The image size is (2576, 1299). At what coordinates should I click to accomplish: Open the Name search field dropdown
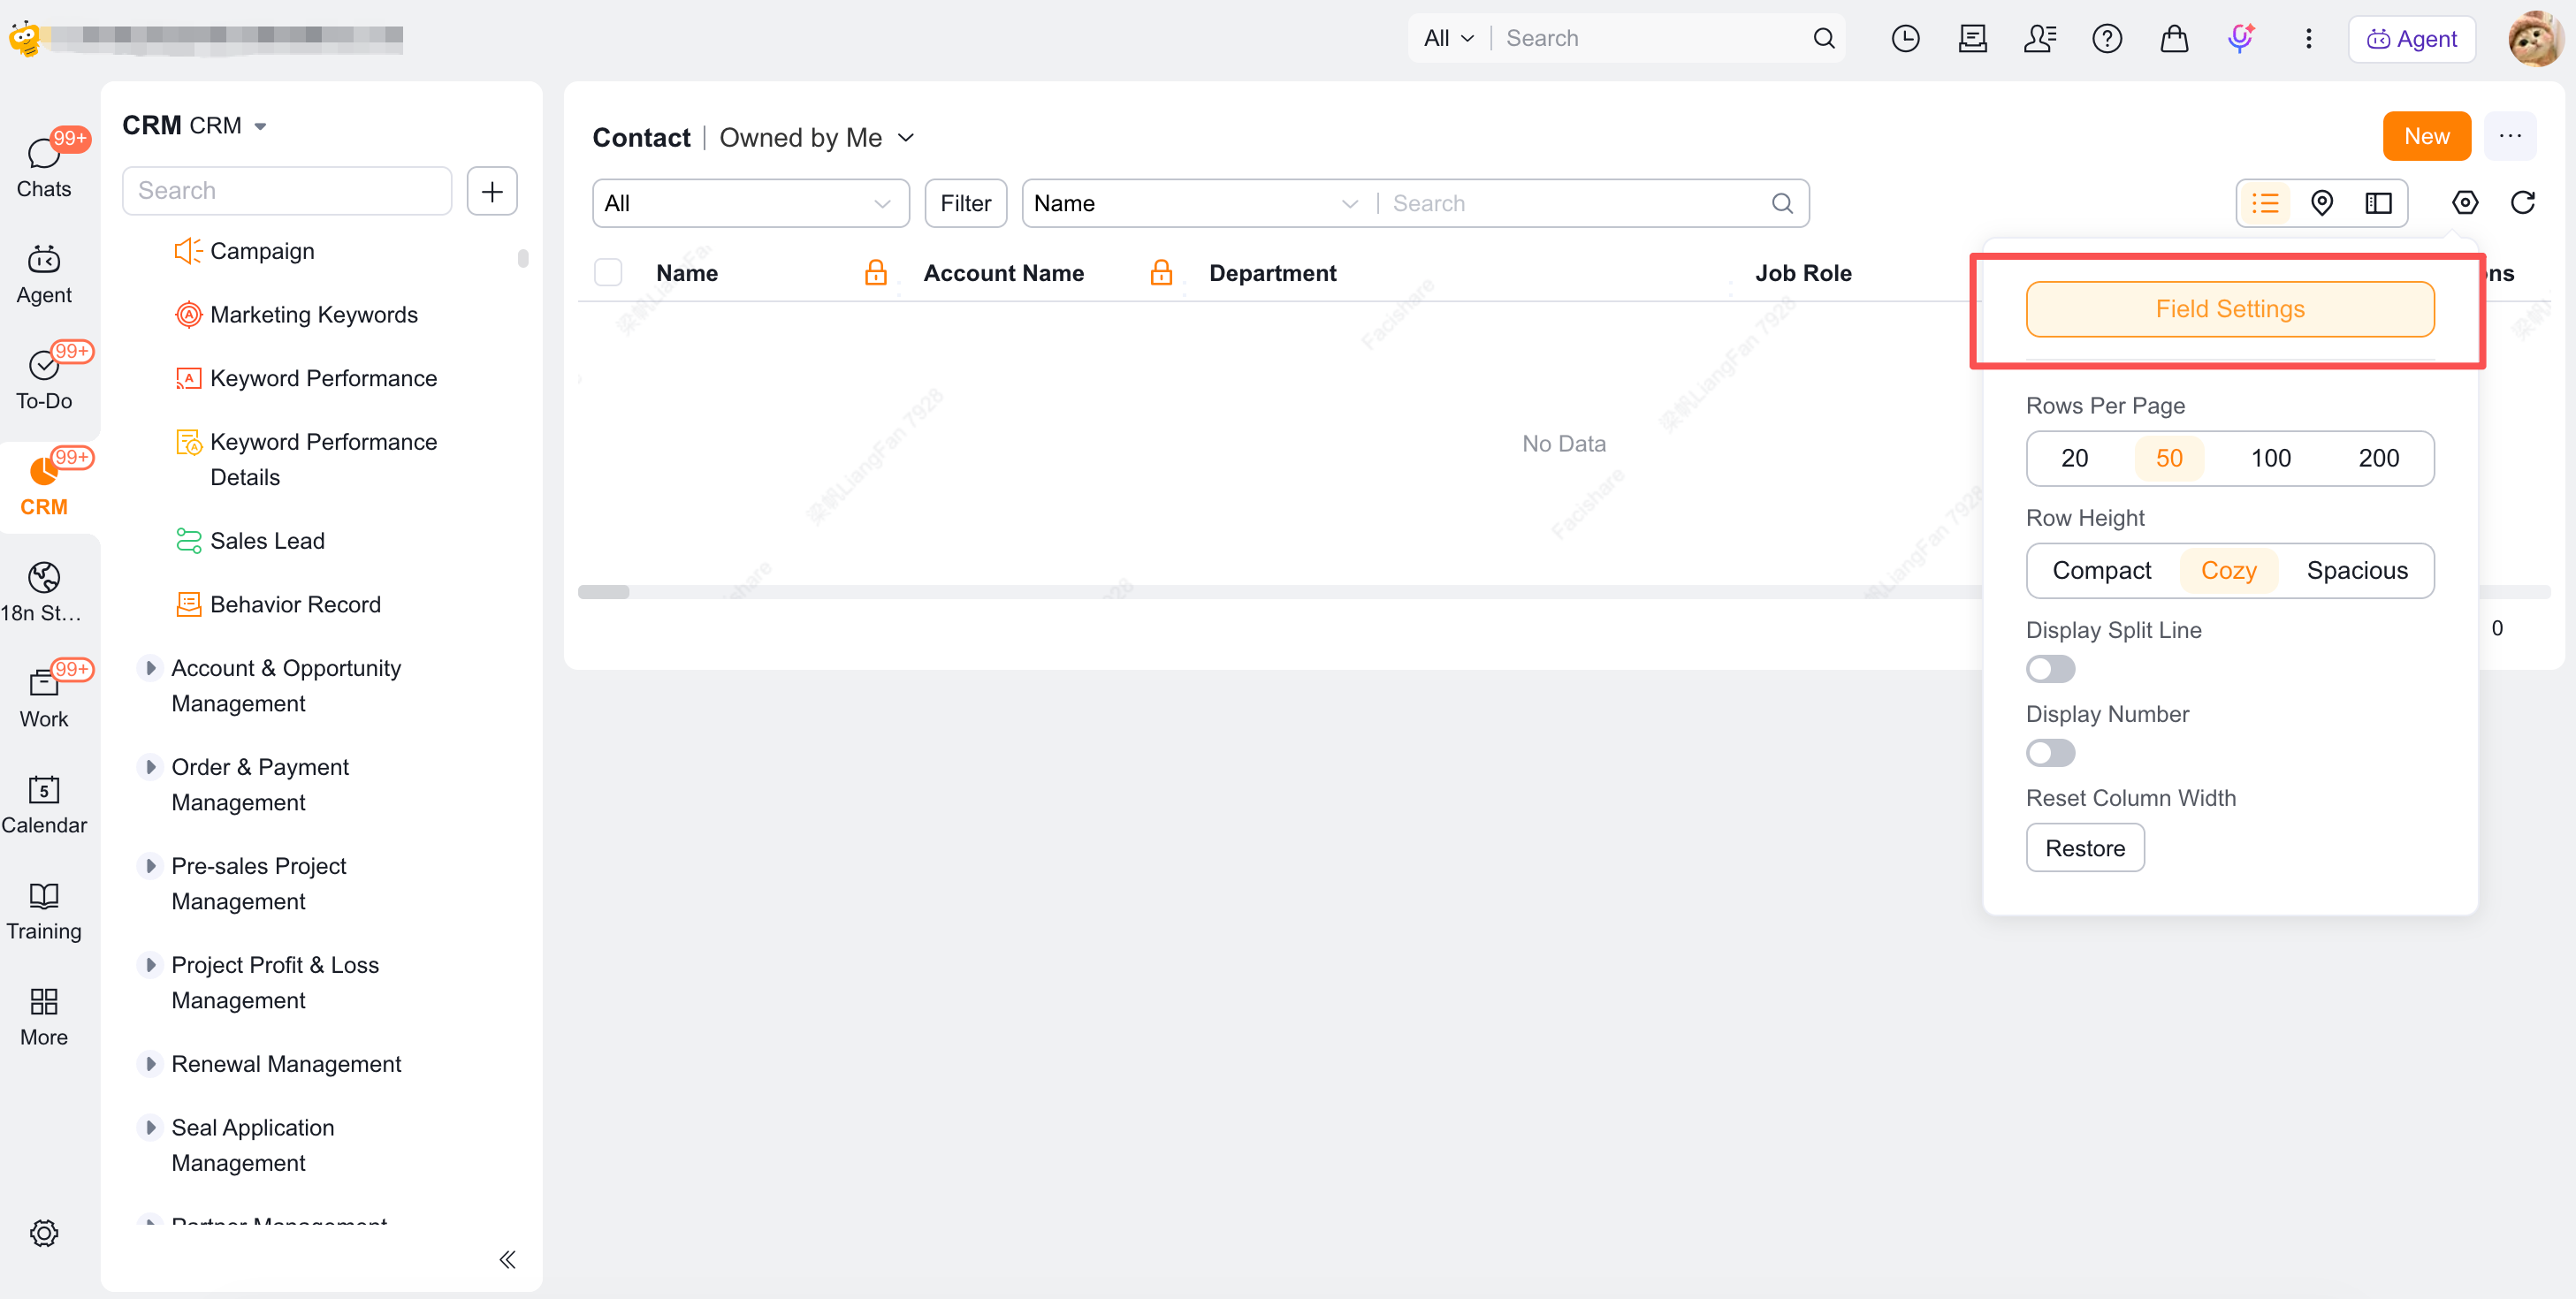[1196, 203]
